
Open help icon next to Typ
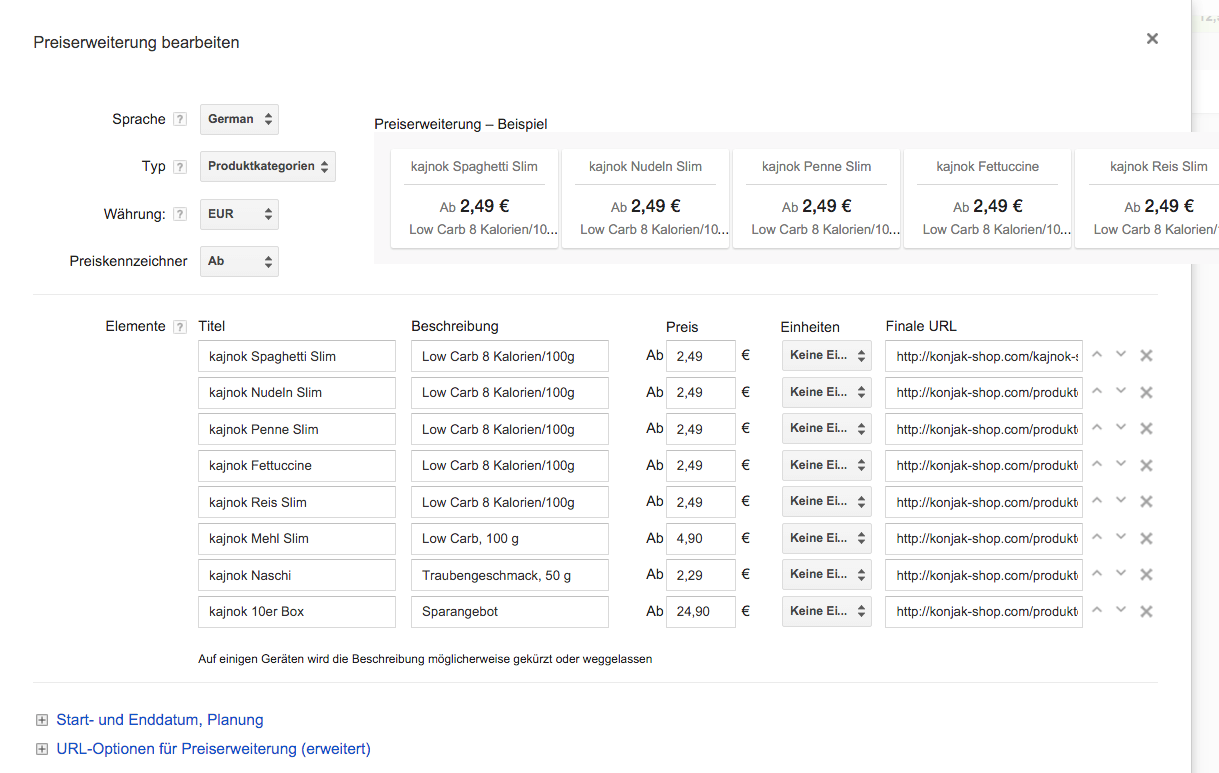click(x=180, y=167)
